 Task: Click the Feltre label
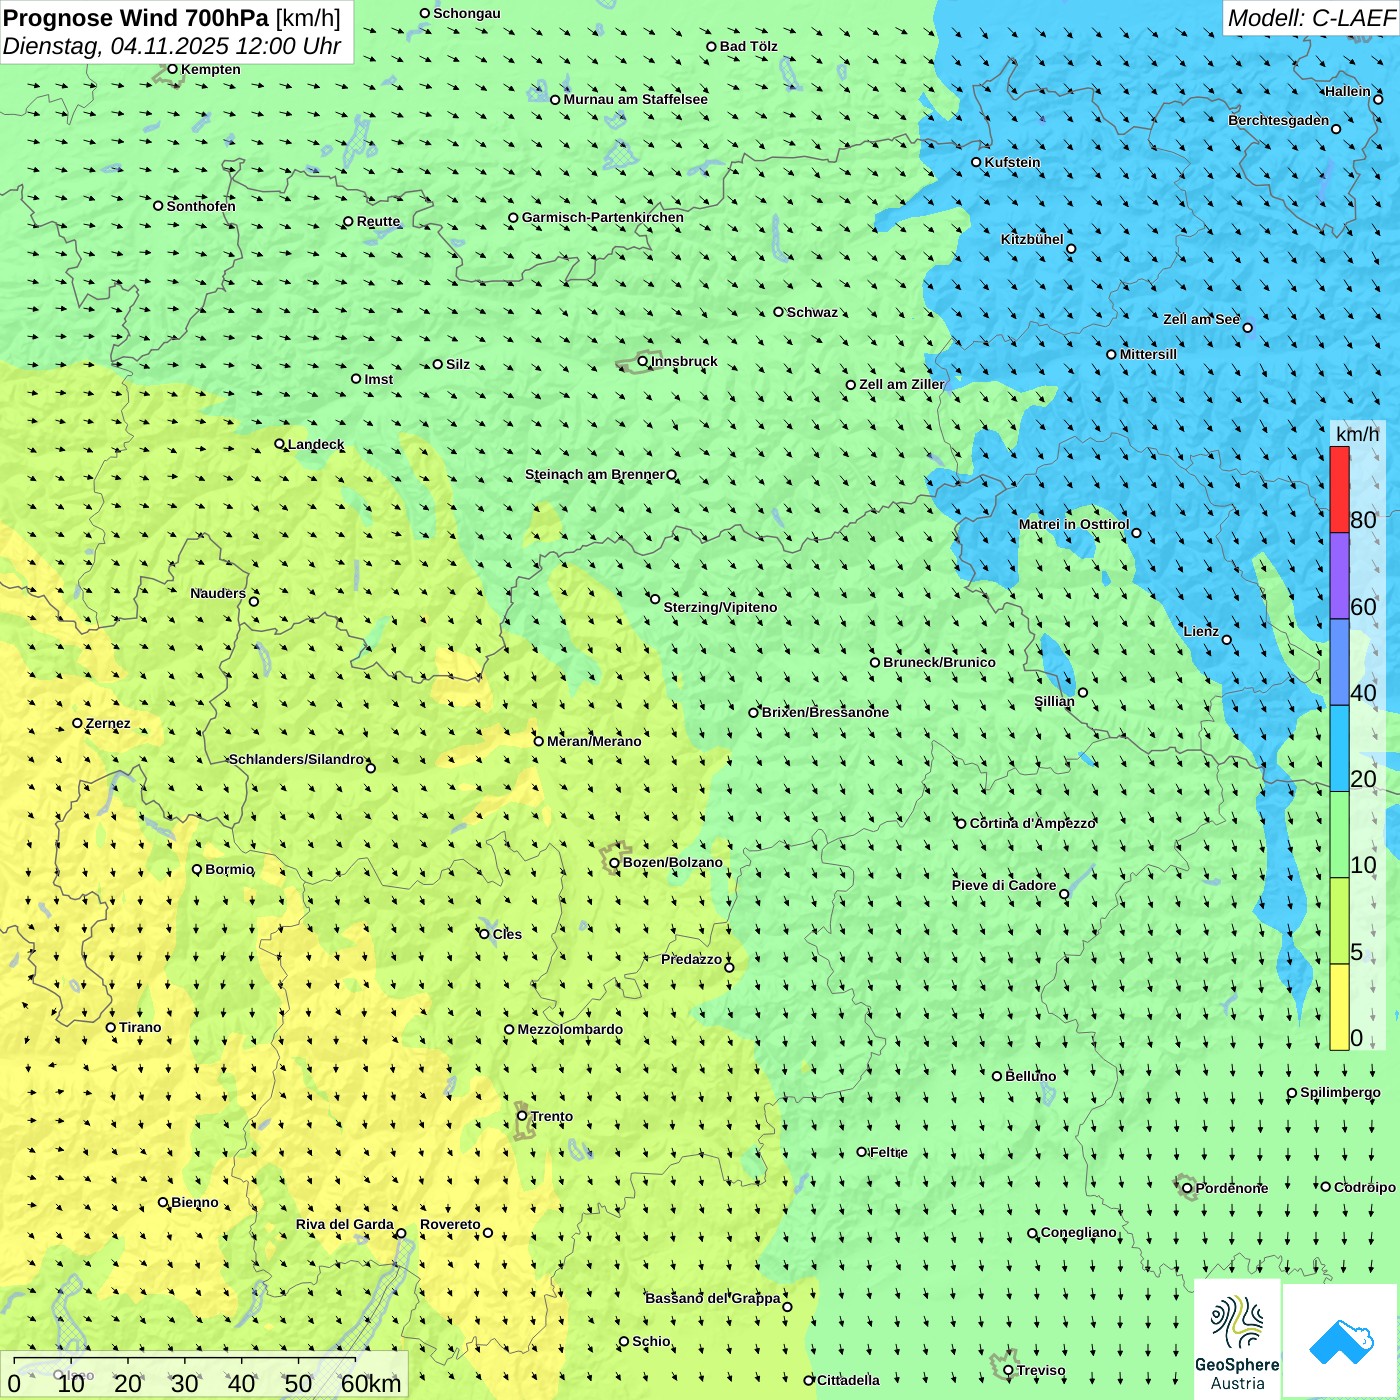(889, 1152)
